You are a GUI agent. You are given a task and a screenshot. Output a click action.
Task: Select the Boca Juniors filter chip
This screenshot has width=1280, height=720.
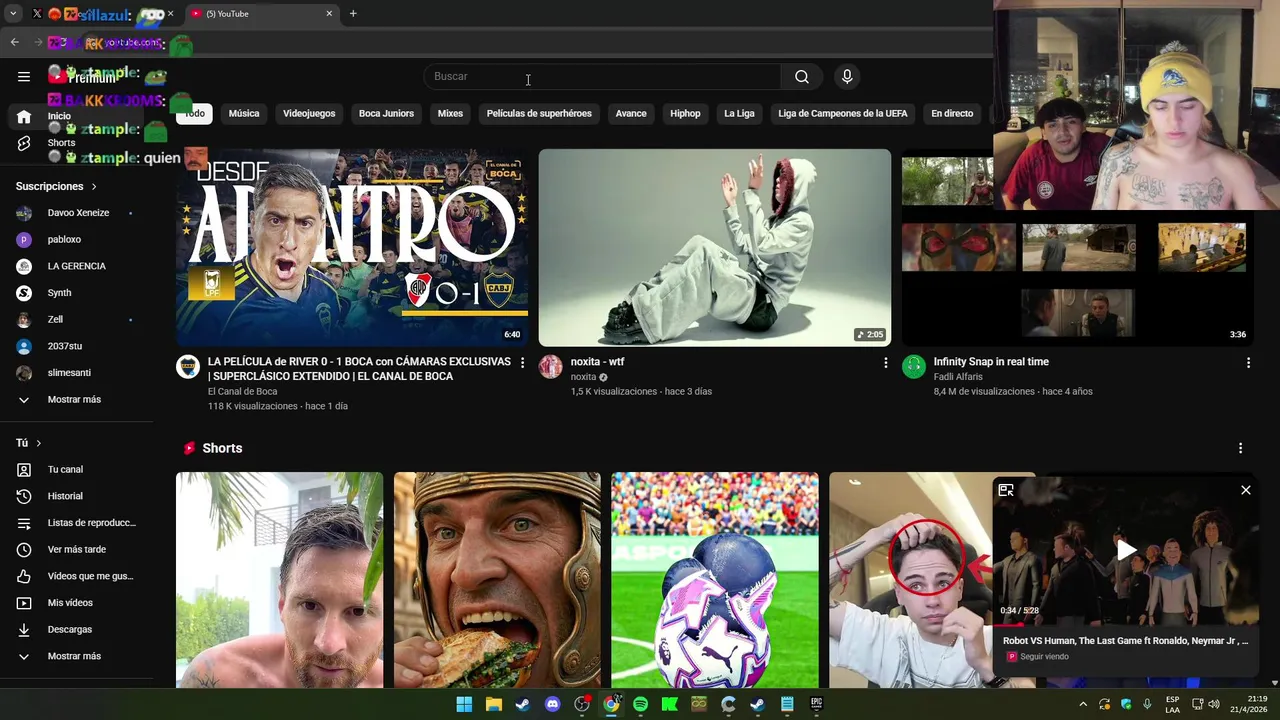[x=386, y=114]
